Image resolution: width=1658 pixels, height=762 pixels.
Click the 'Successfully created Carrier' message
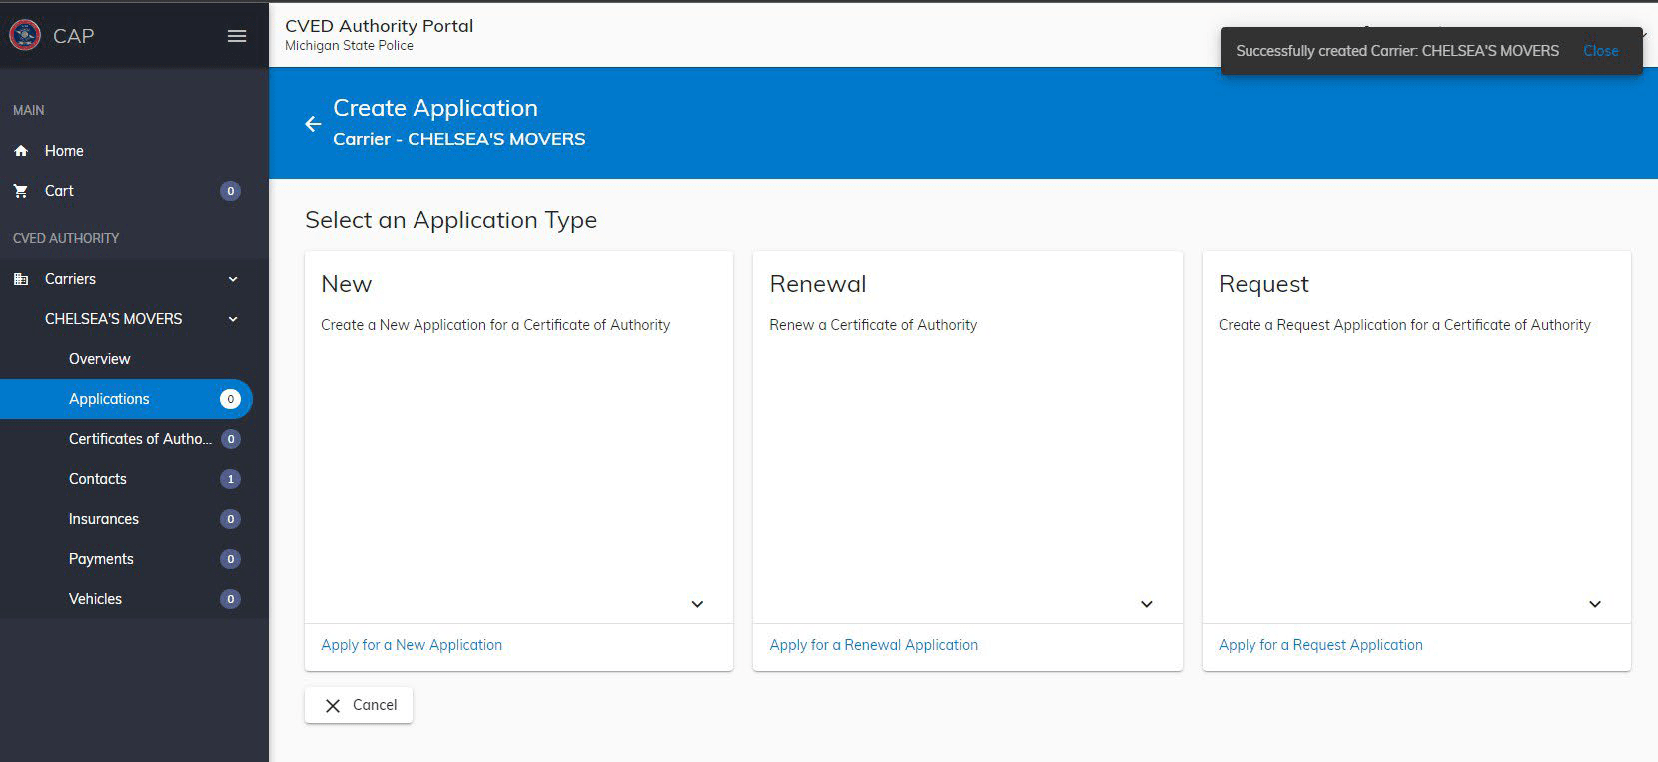tap(1397, 51)
